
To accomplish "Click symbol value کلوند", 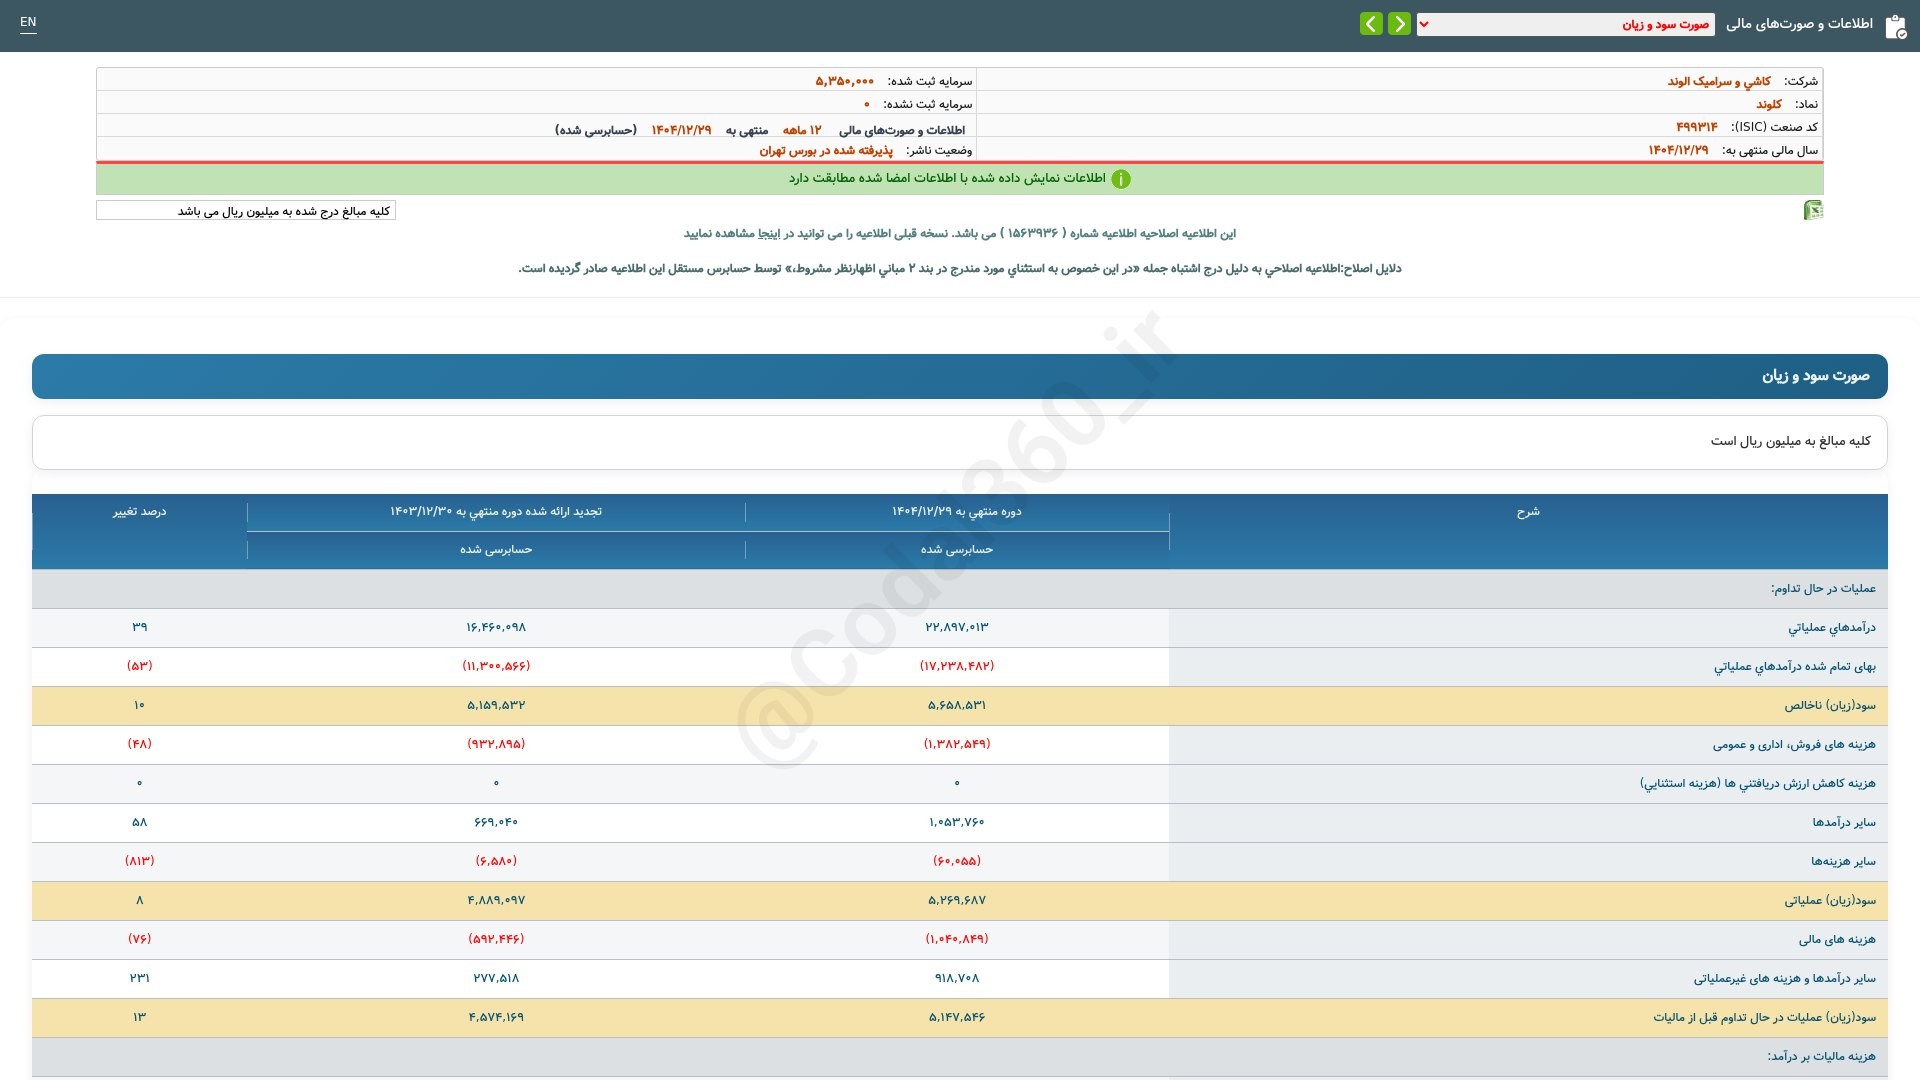I will (x=1769, y=104).
